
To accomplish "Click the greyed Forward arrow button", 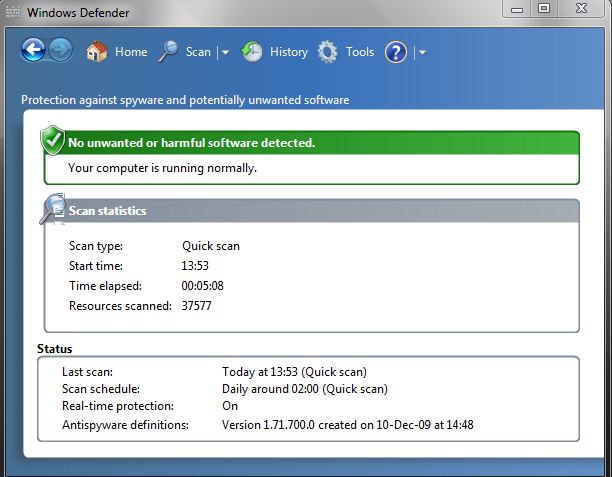I will [60, 50].
